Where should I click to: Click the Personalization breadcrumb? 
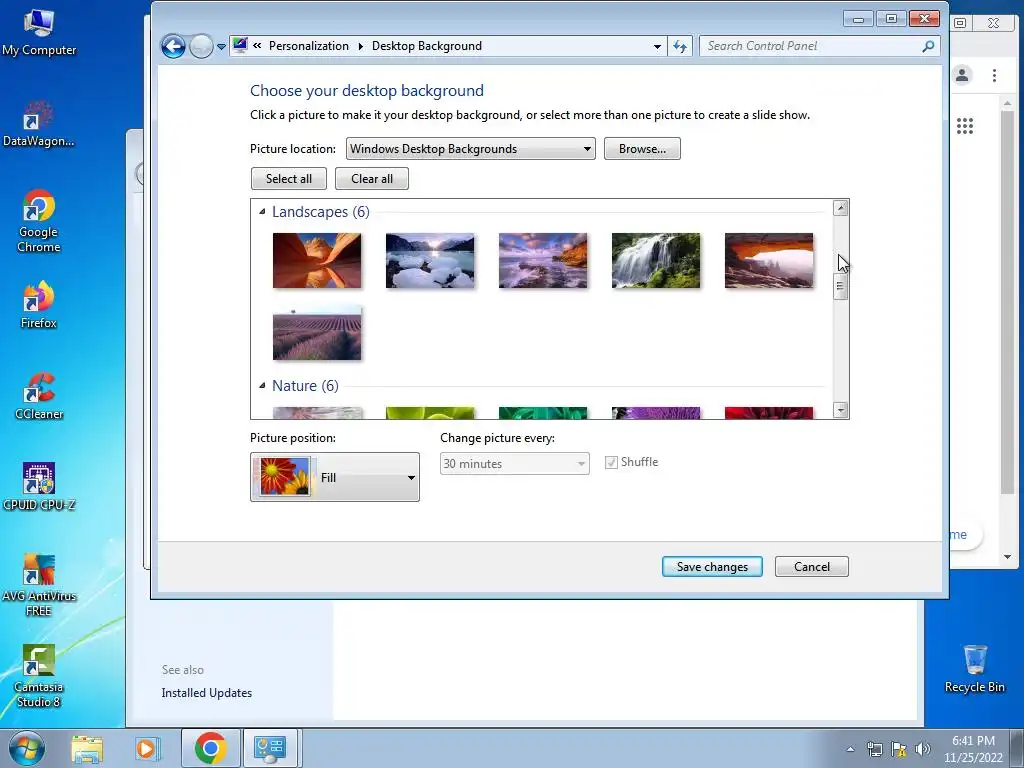309,46
